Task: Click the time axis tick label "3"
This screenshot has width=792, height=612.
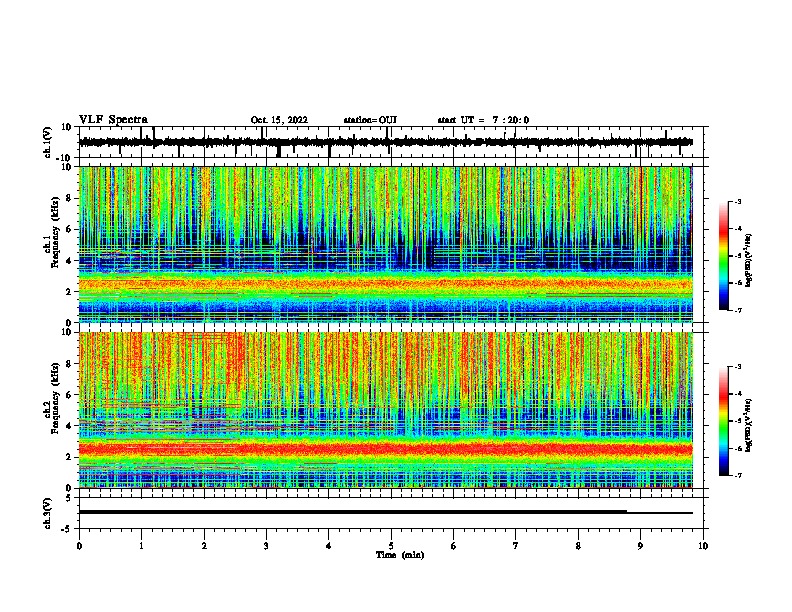Action: [x=266, y=546]
